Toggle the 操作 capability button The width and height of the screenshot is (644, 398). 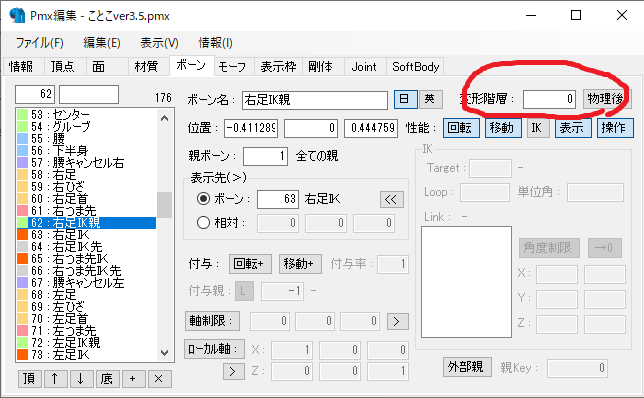pyautogui.click(x=614, y=128)
